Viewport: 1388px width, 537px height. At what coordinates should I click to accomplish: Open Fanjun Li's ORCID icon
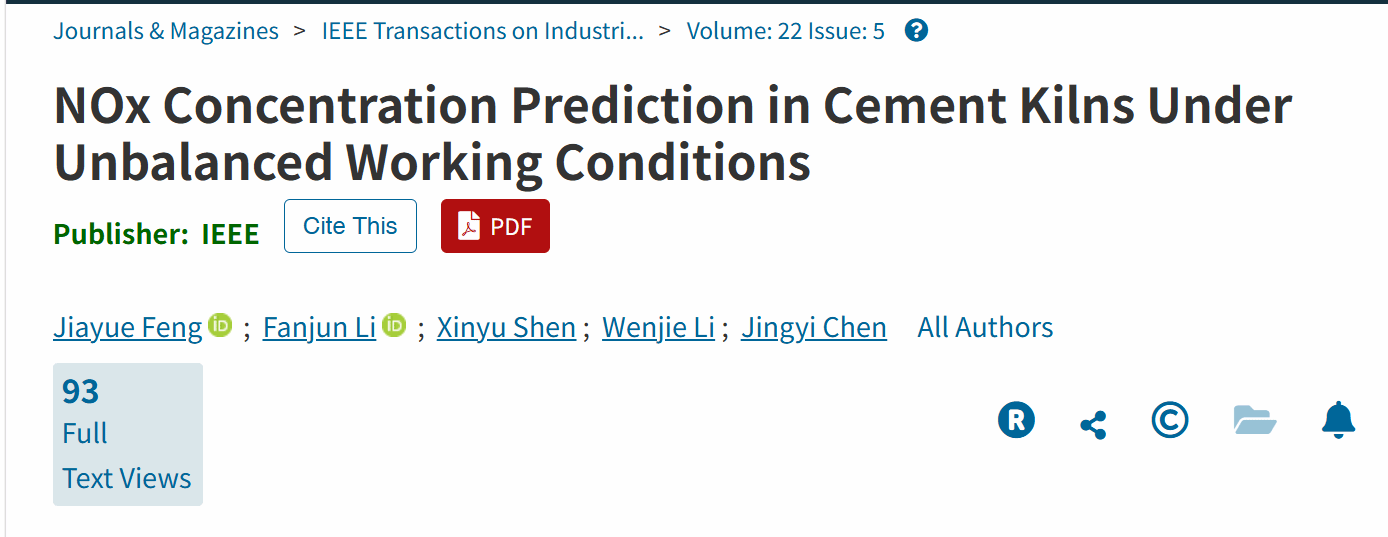(394, 326)
